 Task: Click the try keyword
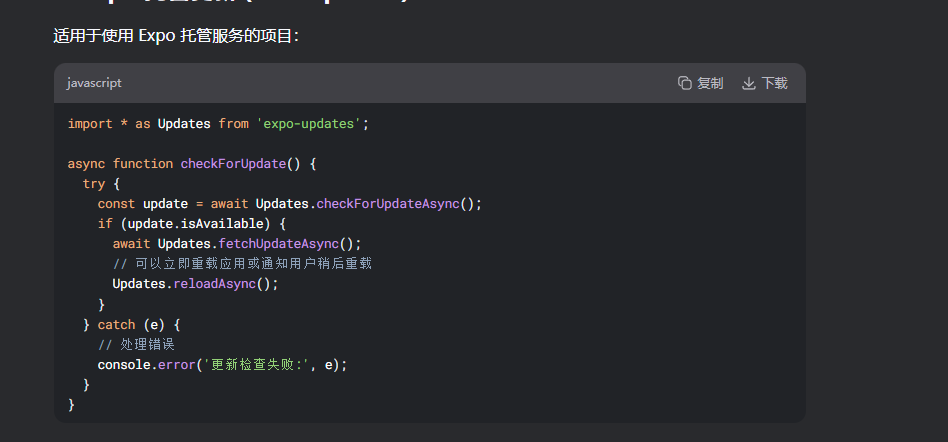(x=94, y=184)
